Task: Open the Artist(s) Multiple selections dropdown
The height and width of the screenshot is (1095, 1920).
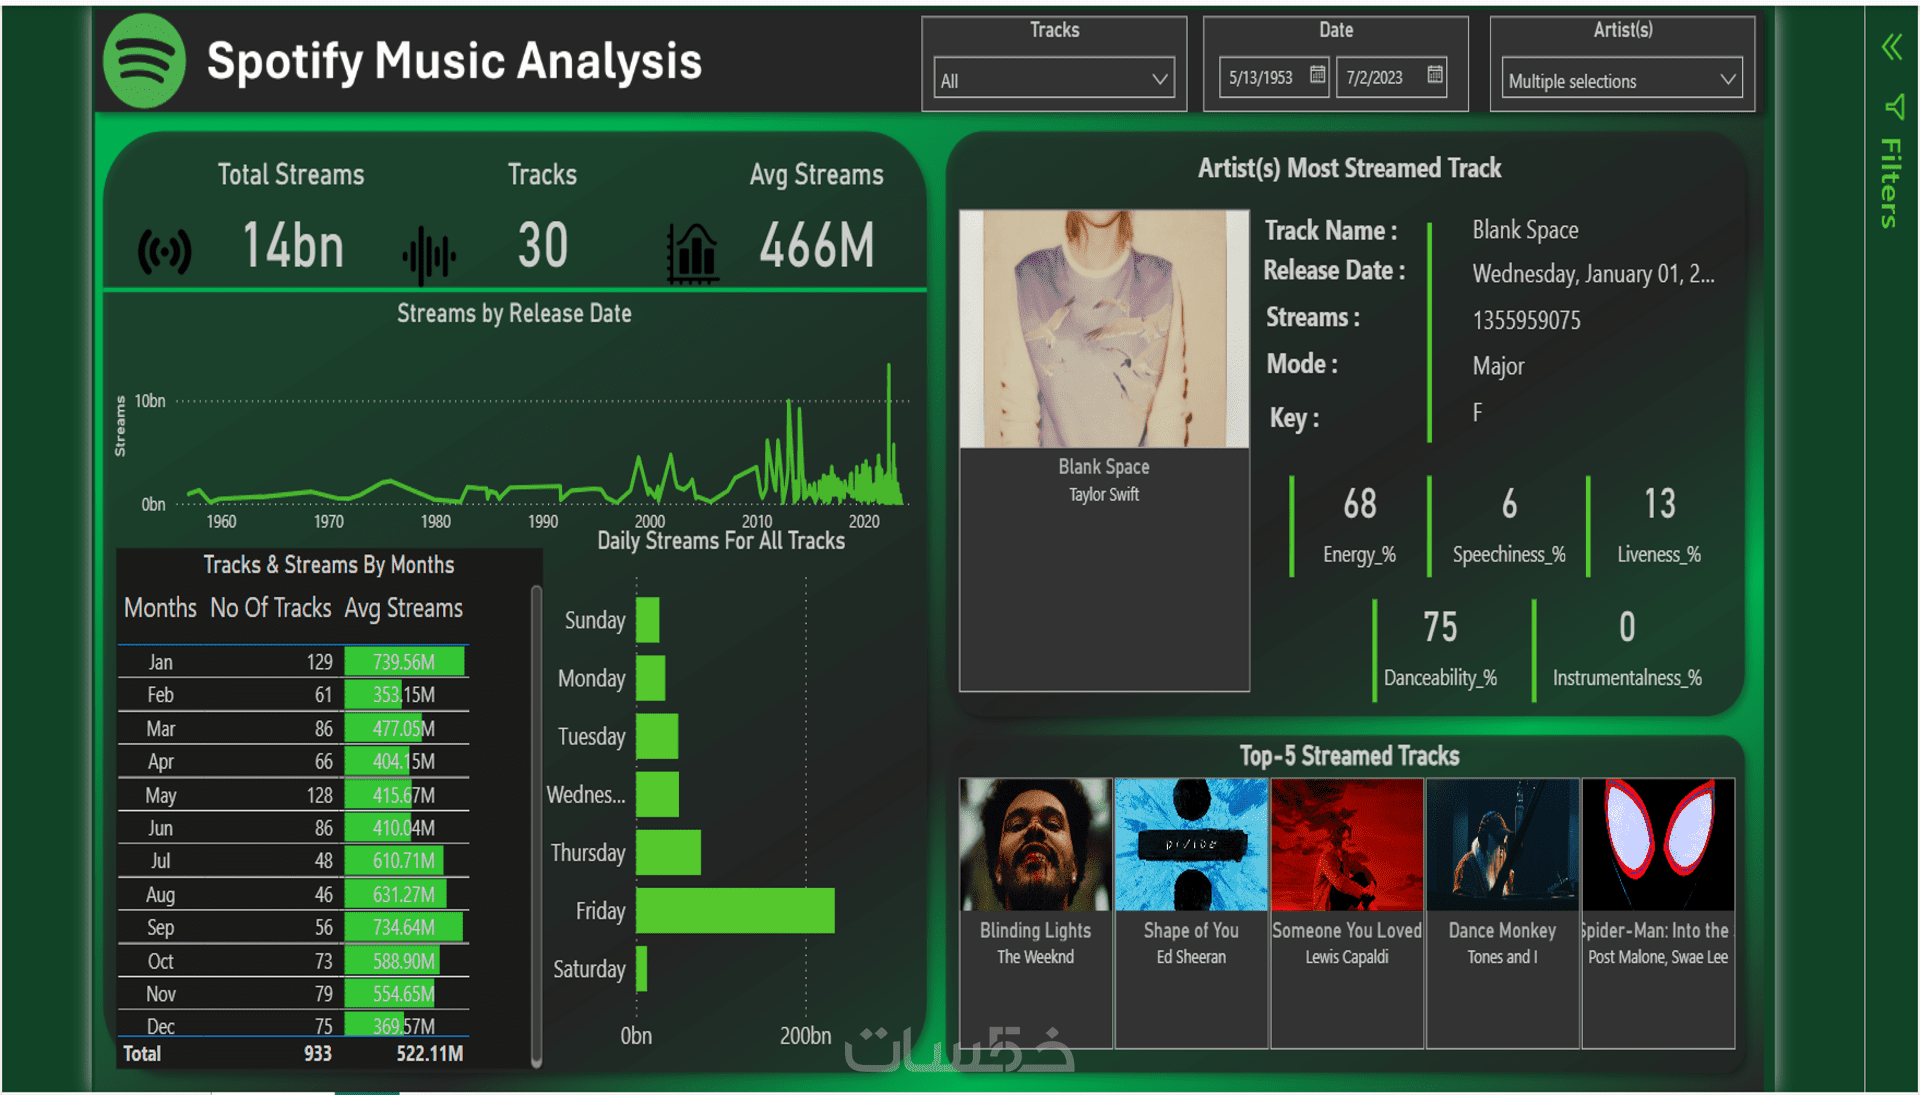Action: pos(1621,80)
